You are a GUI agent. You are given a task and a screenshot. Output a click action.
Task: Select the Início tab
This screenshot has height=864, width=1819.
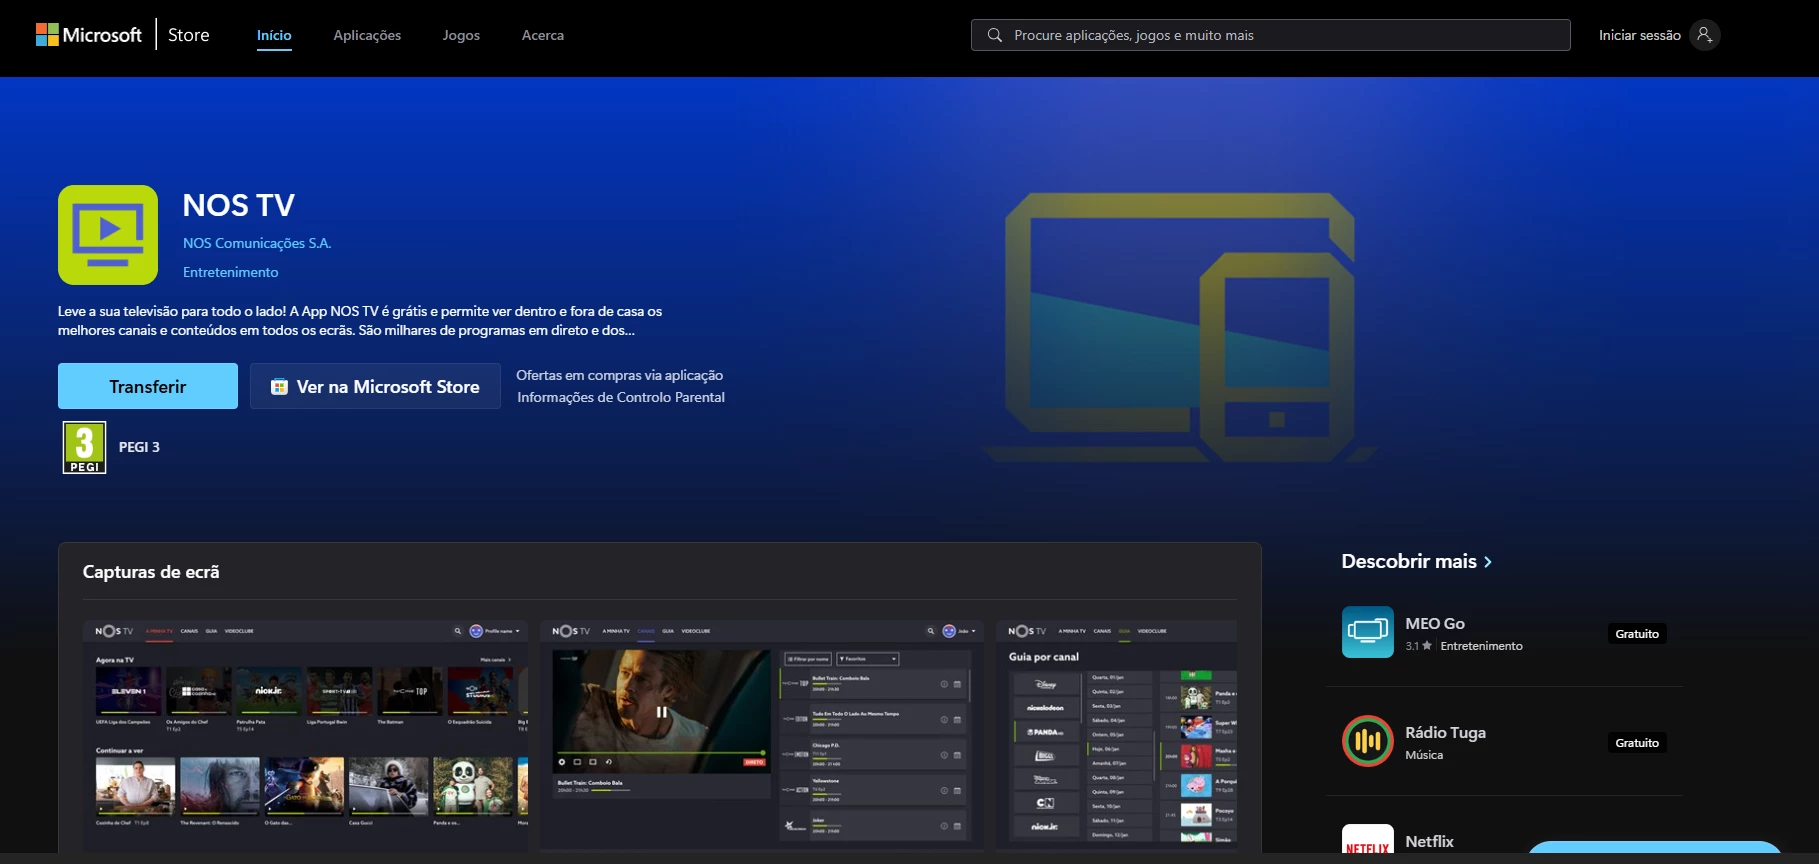[274, 35]
